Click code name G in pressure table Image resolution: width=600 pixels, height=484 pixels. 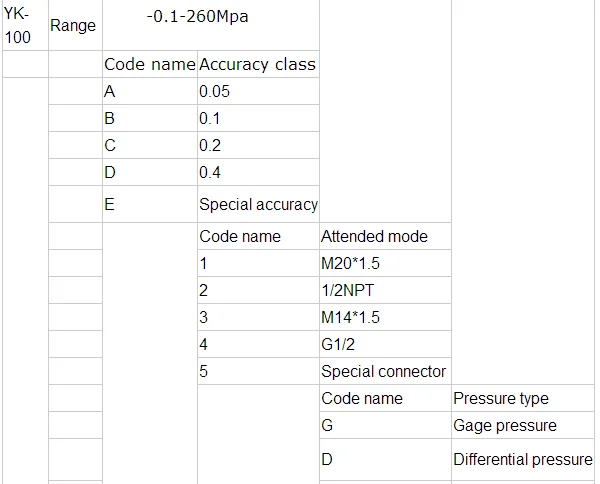385,425
